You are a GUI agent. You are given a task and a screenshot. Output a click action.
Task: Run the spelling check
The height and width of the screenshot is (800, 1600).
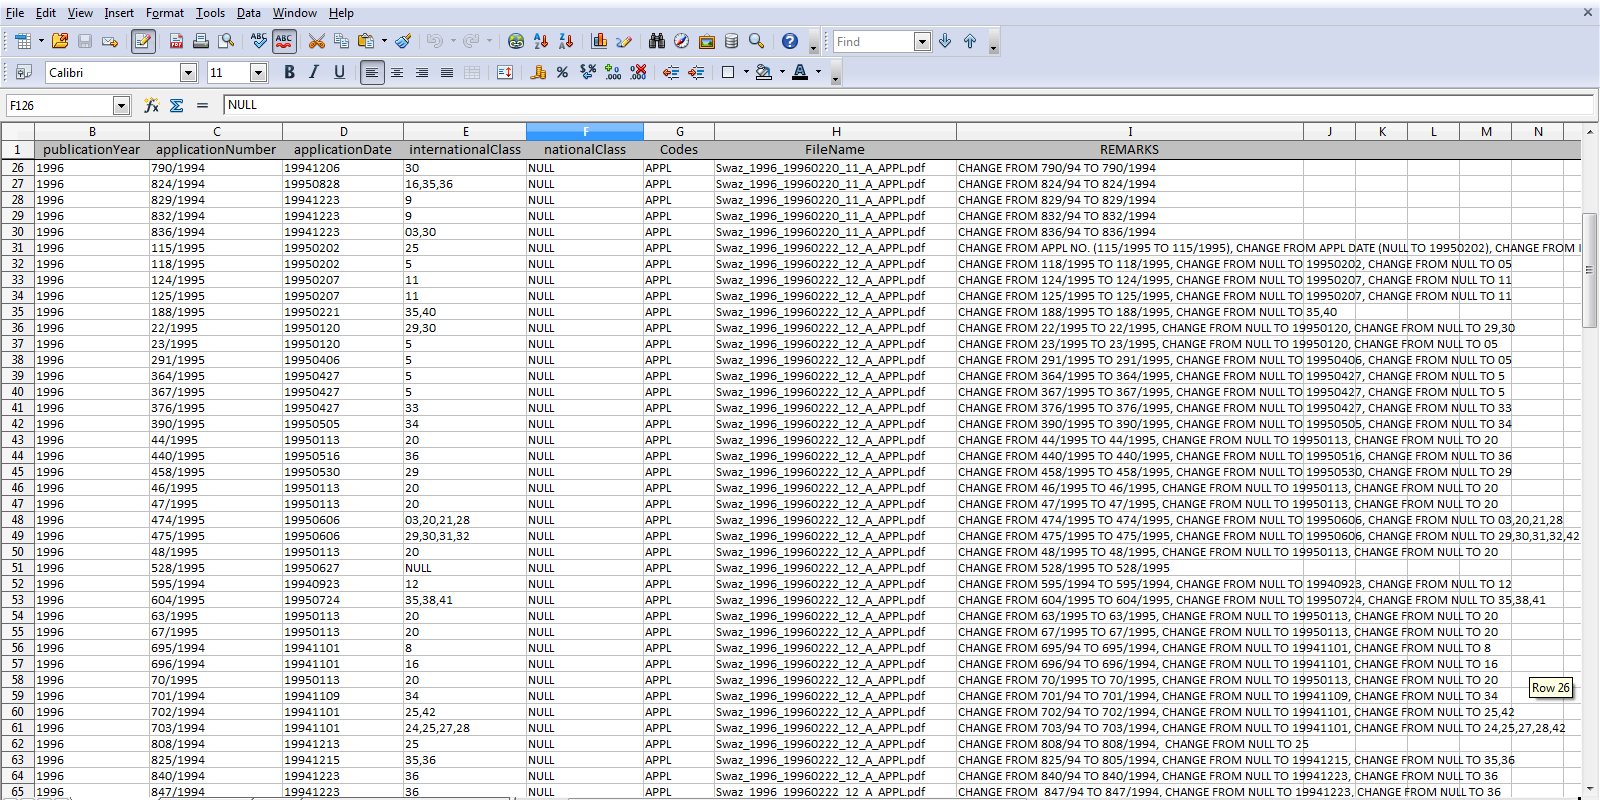(x=259, y=41)
